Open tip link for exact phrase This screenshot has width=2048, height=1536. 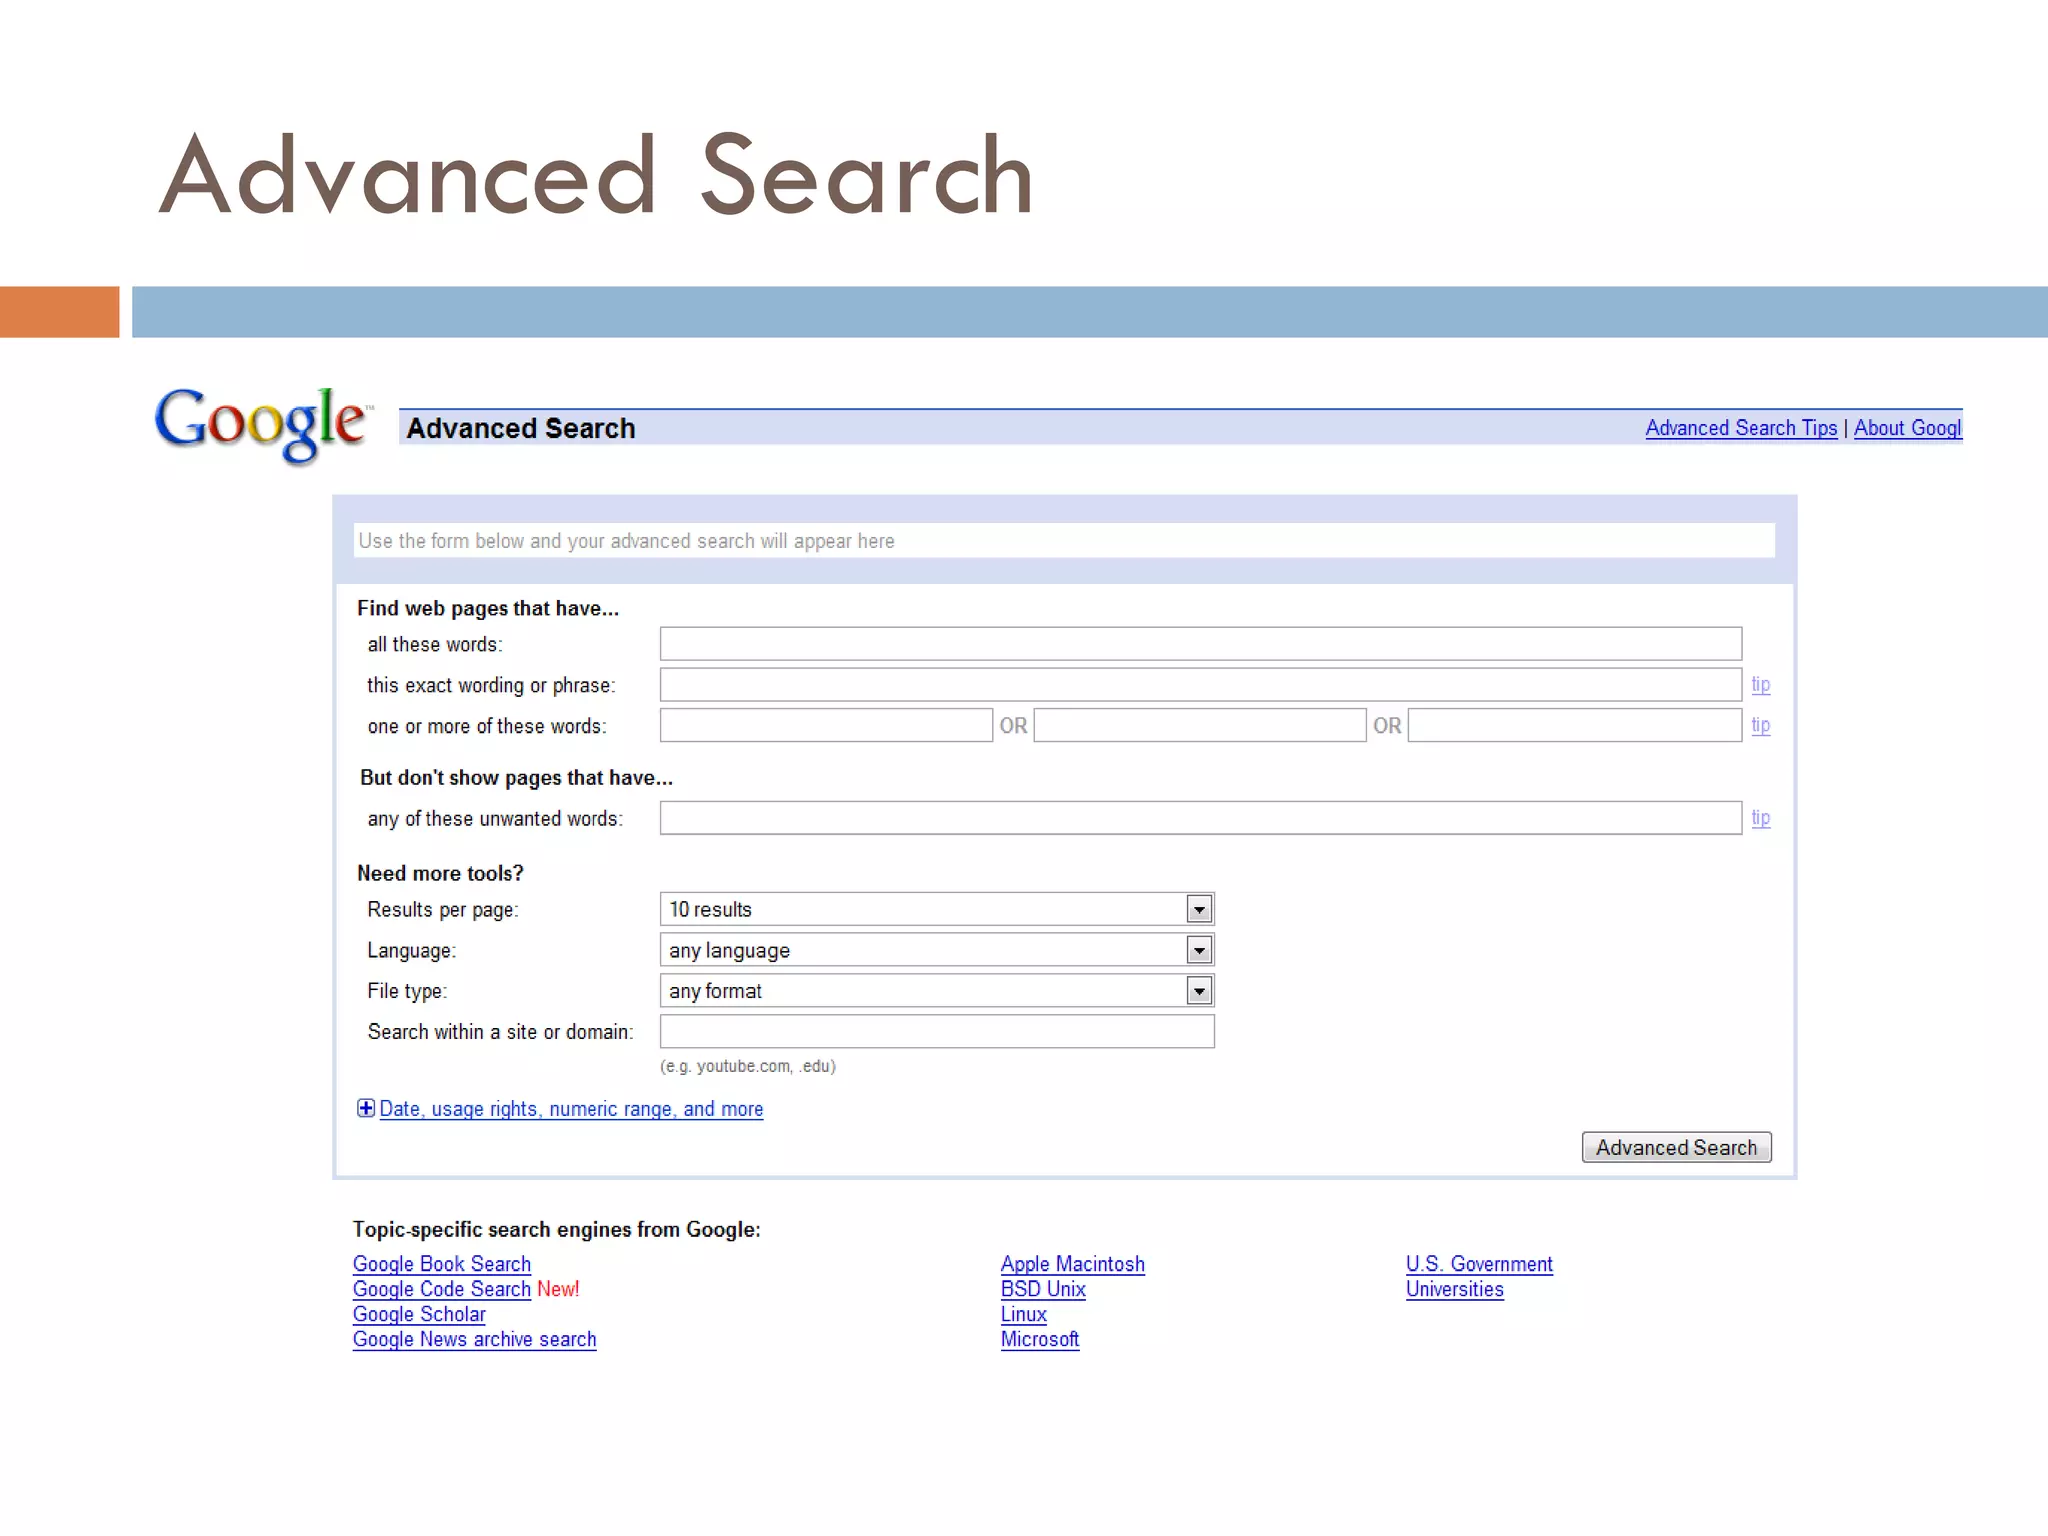1760,685
